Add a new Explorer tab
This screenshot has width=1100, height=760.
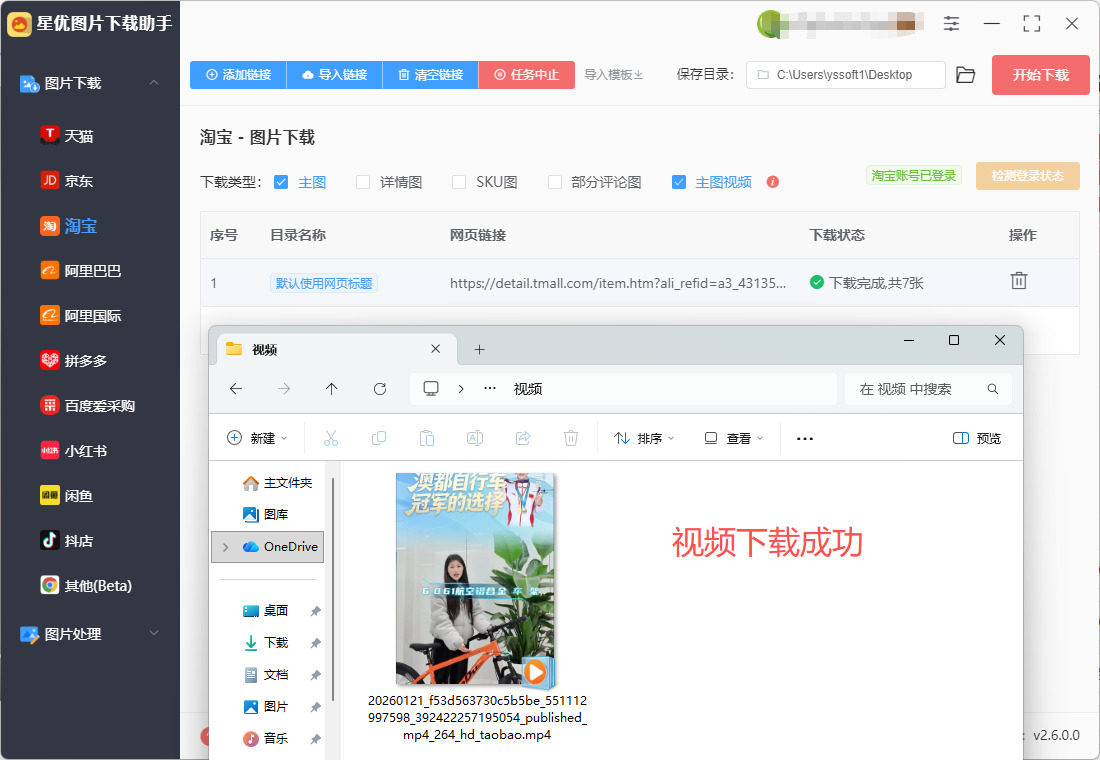[x=480, y=349]
